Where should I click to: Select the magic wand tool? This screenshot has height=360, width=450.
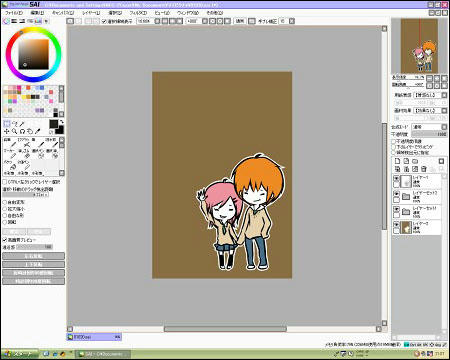(22, 124)
